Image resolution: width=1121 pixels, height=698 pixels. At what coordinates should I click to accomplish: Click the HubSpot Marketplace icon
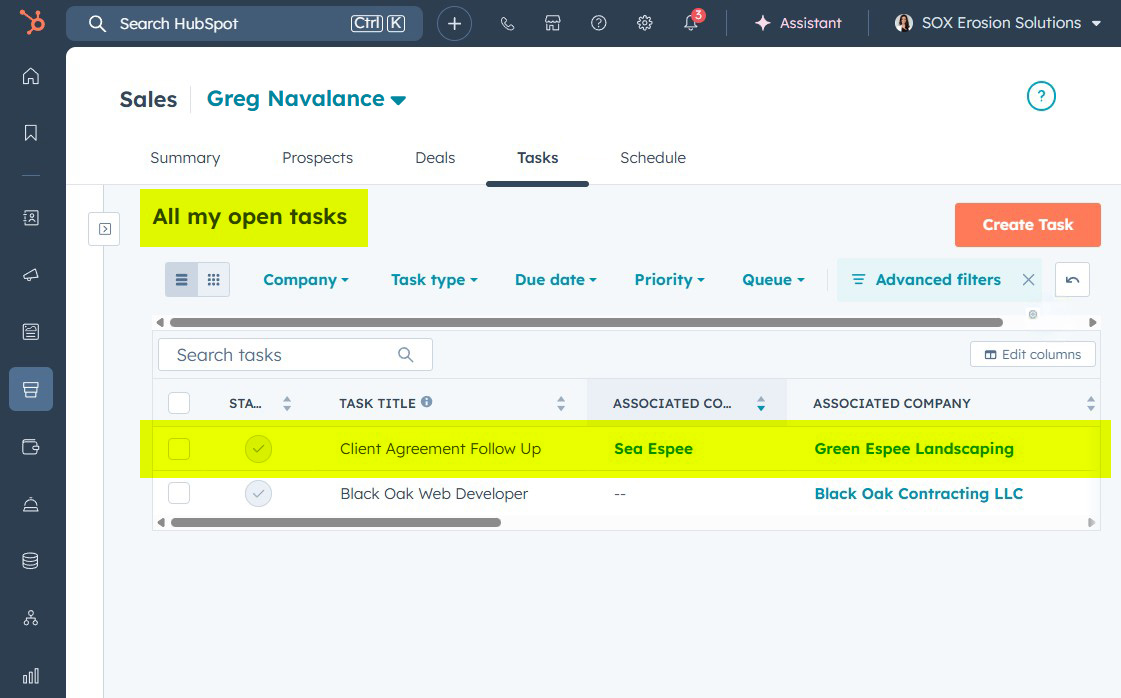tap(552, 23)
